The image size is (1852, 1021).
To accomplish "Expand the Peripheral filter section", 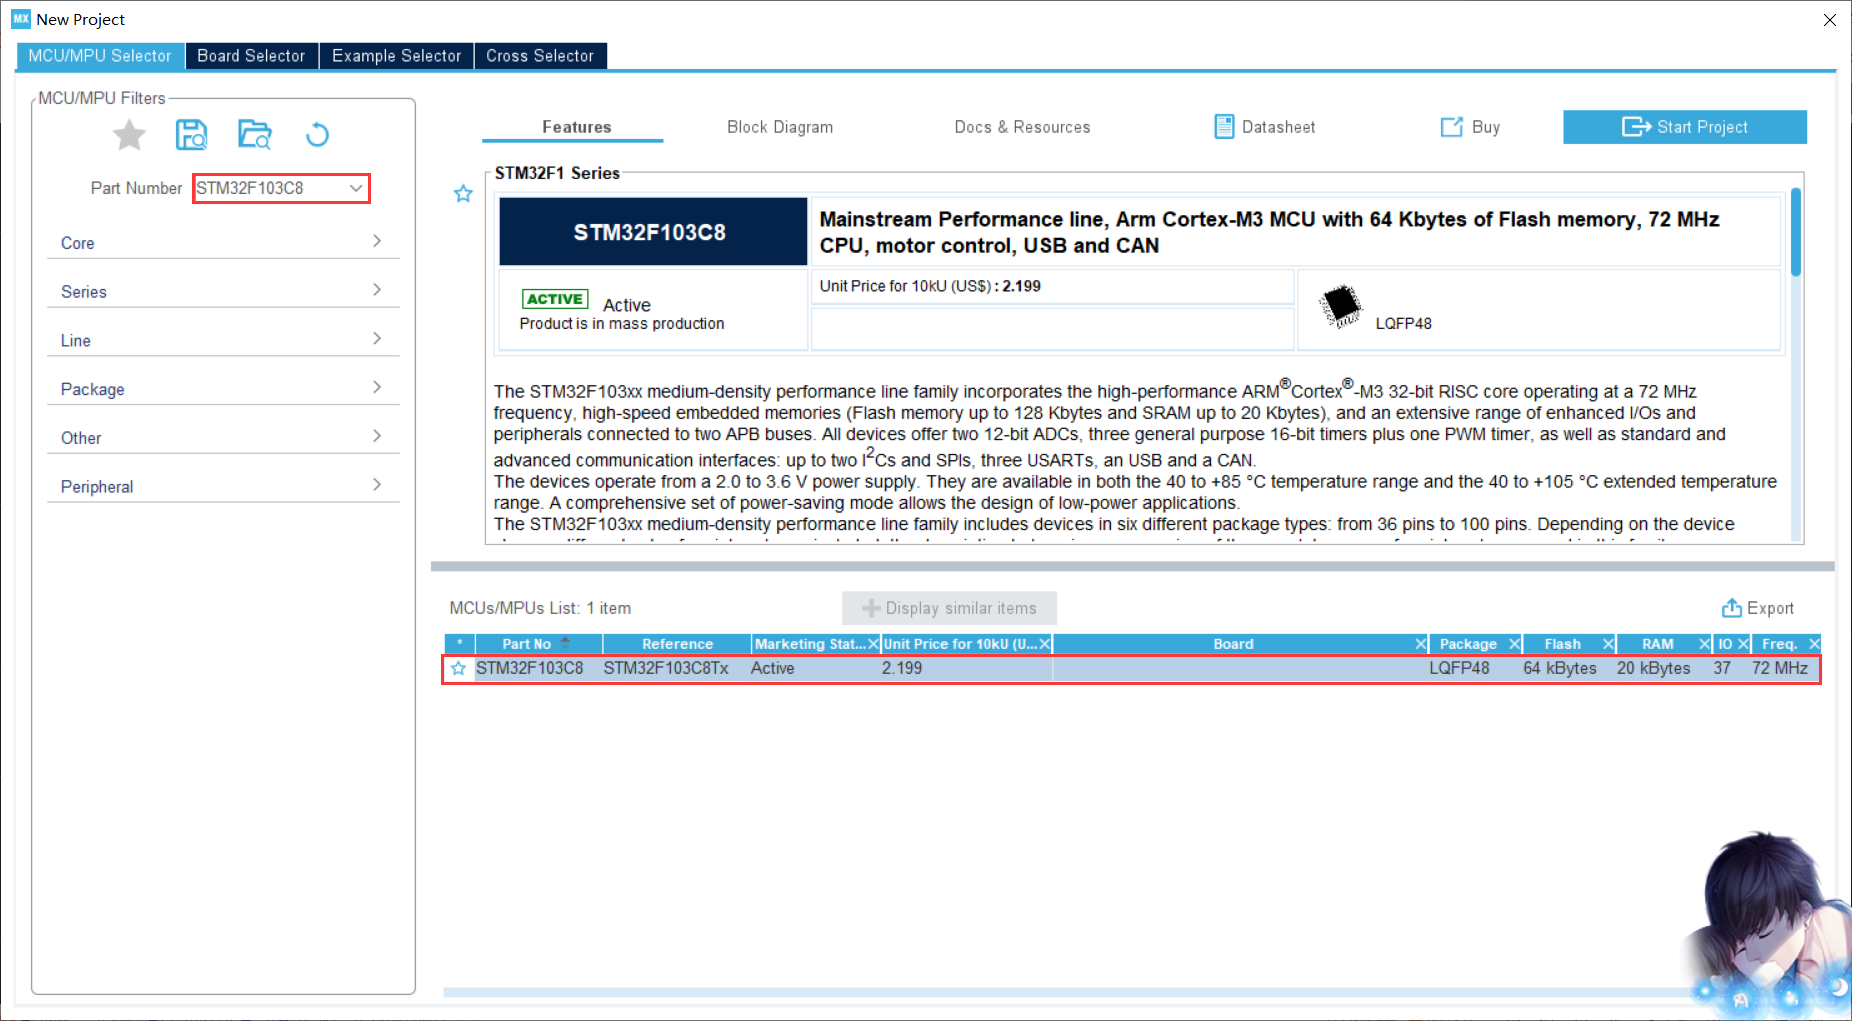I will (223, 486).
